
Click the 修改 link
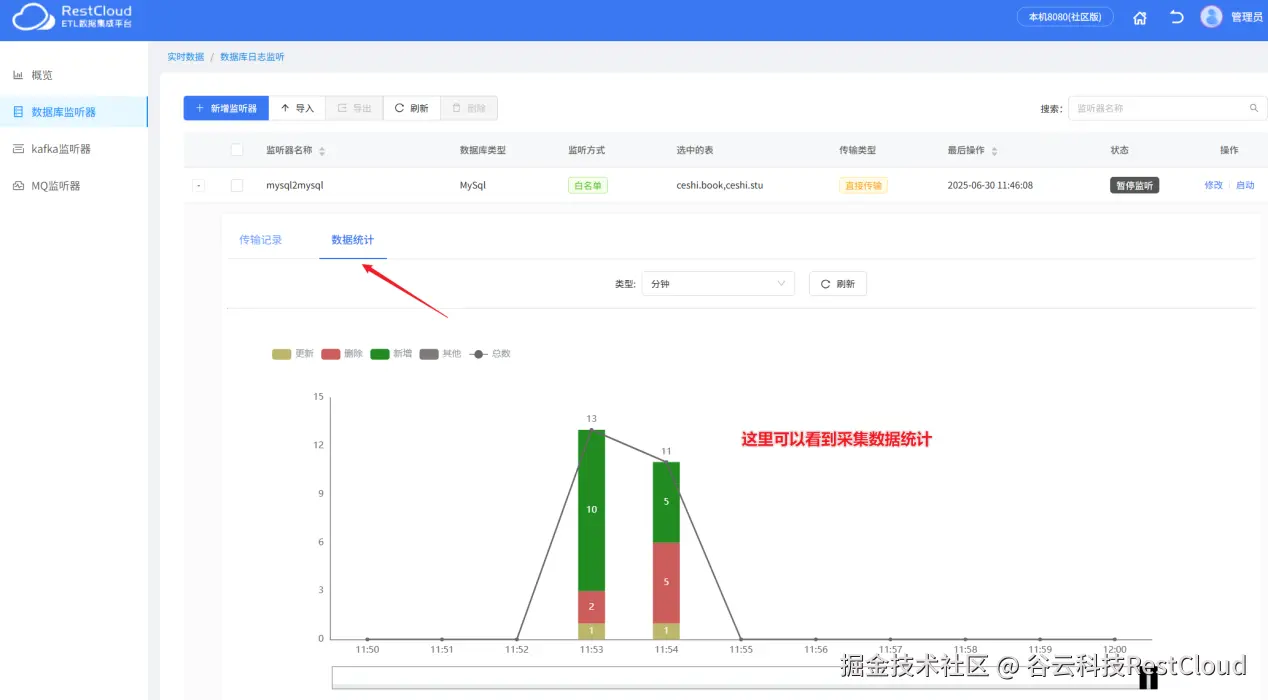(1213, 185)
